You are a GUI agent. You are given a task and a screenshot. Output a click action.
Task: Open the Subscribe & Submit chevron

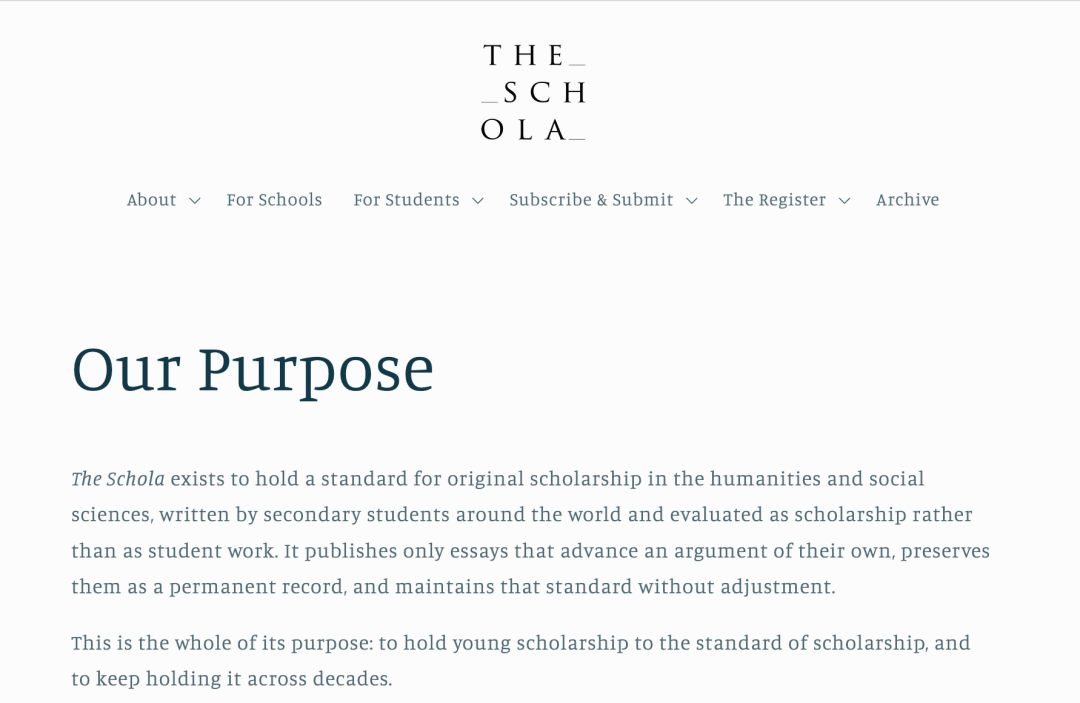692,200
